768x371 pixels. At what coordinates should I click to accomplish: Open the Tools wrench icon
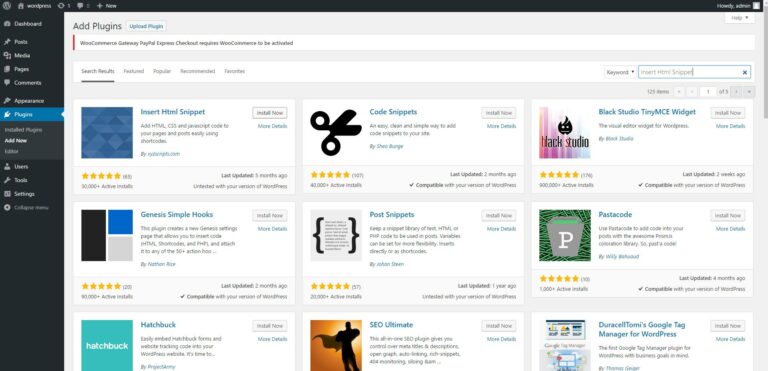(x=7, y=180)
